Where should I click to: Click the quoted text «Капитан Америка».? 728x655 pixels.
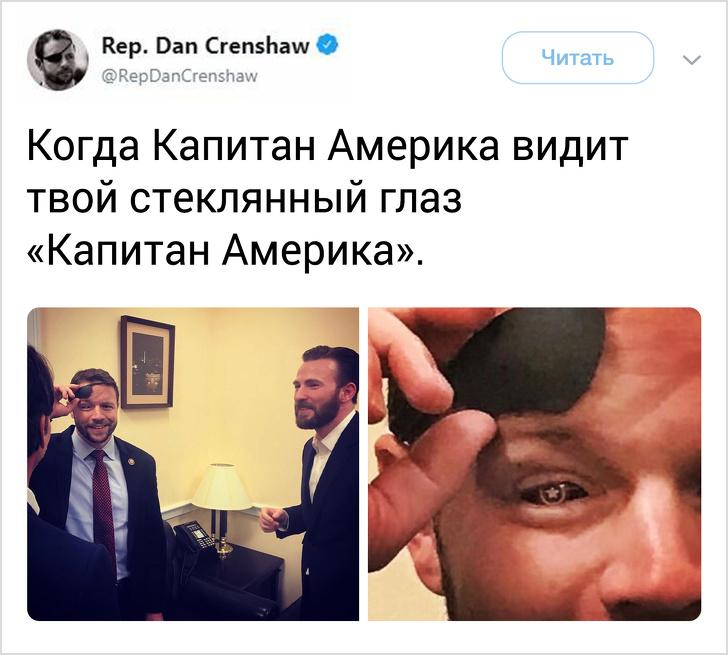[225, 252]
